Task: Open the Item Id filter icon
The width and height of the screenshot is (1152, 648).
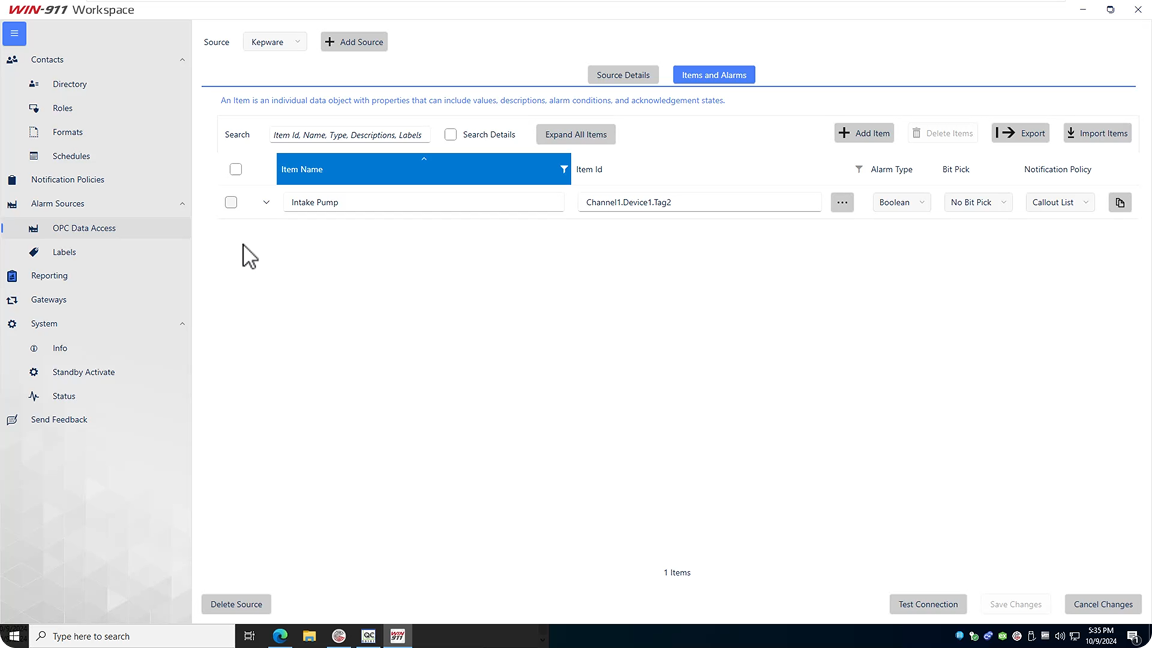Action: (x=859, y=169)
